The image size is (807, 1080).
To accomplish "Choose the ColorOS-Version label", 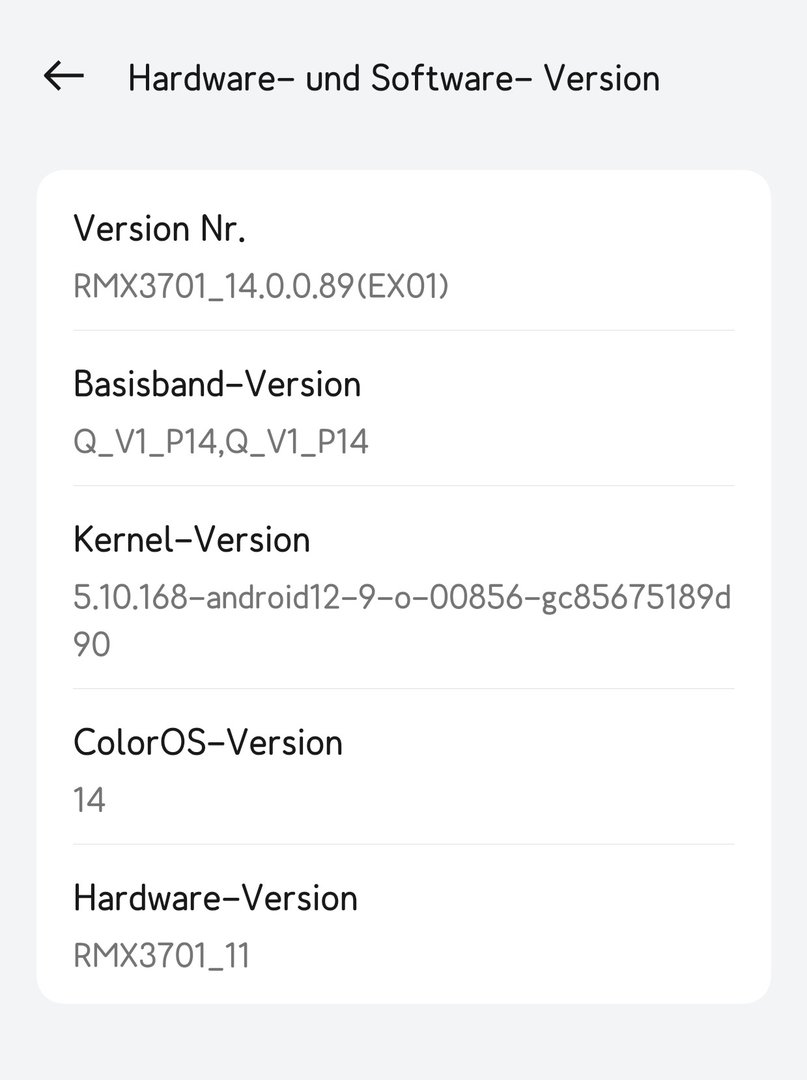I will pos(208,743).
